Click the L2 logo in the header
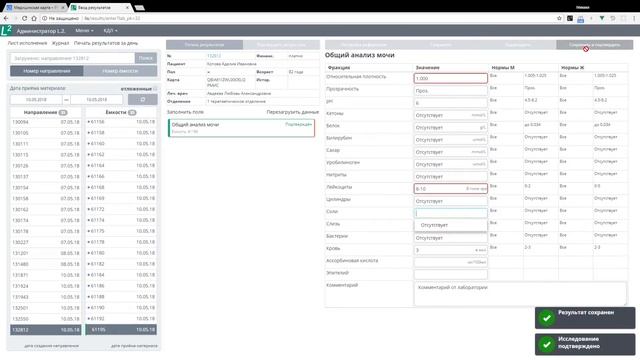 (x=6, y=30)
